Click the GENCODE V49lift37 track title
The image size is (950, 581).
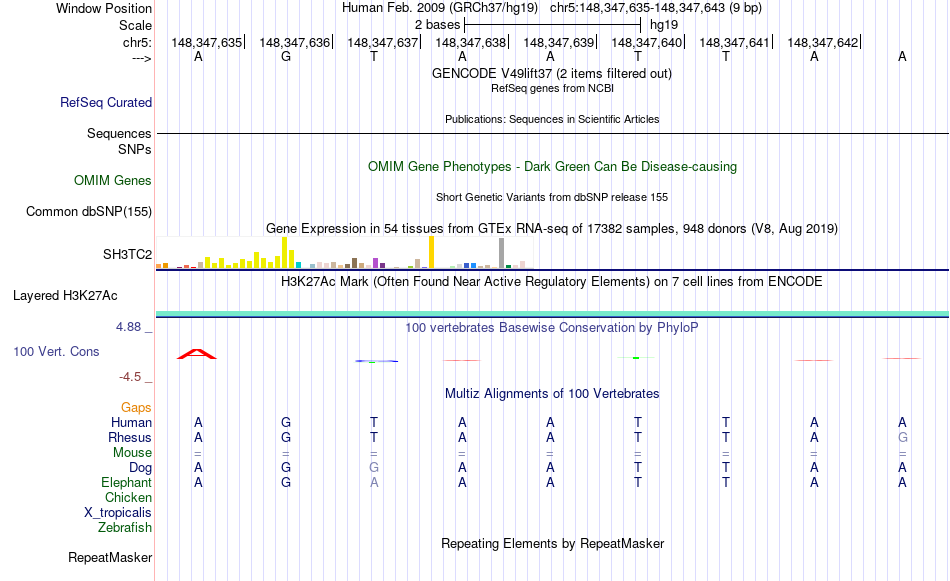(551, 73)
